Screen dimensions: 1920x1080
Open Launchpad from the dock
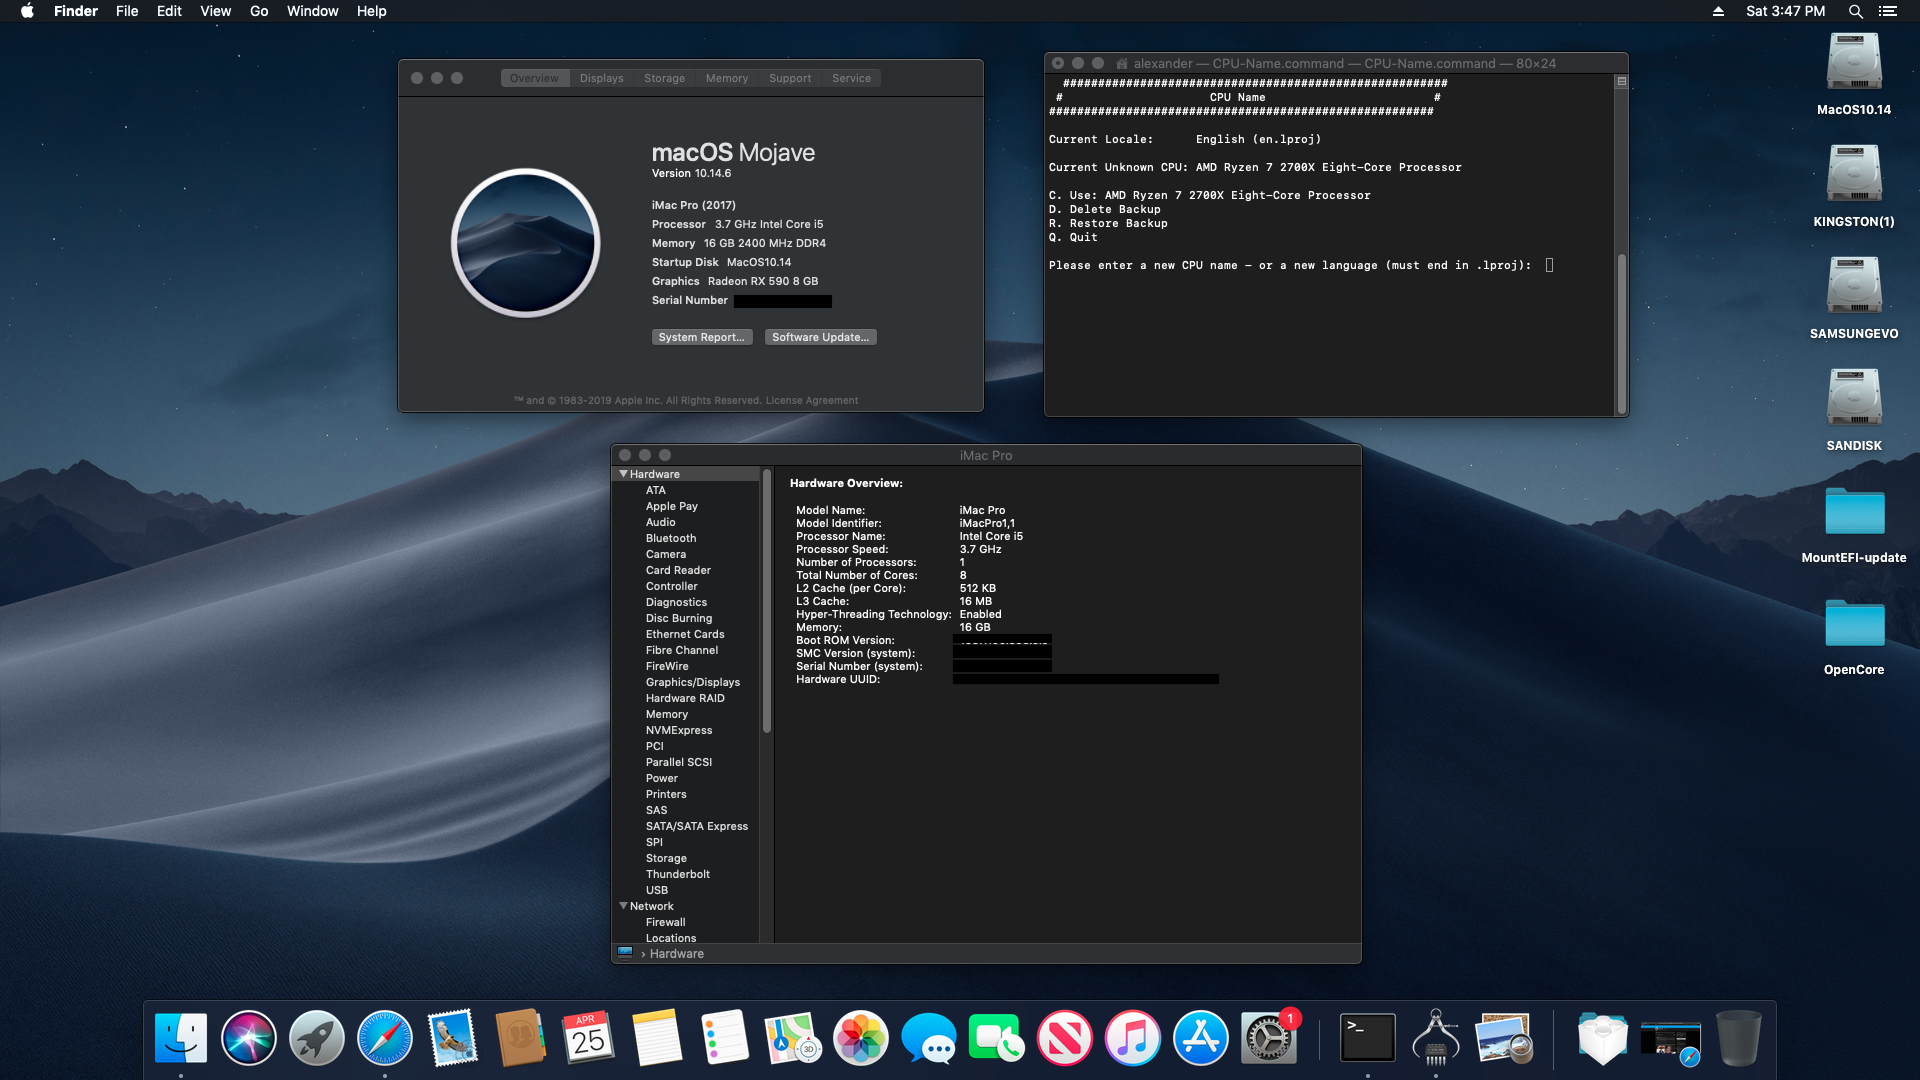tap(316, 1038)
